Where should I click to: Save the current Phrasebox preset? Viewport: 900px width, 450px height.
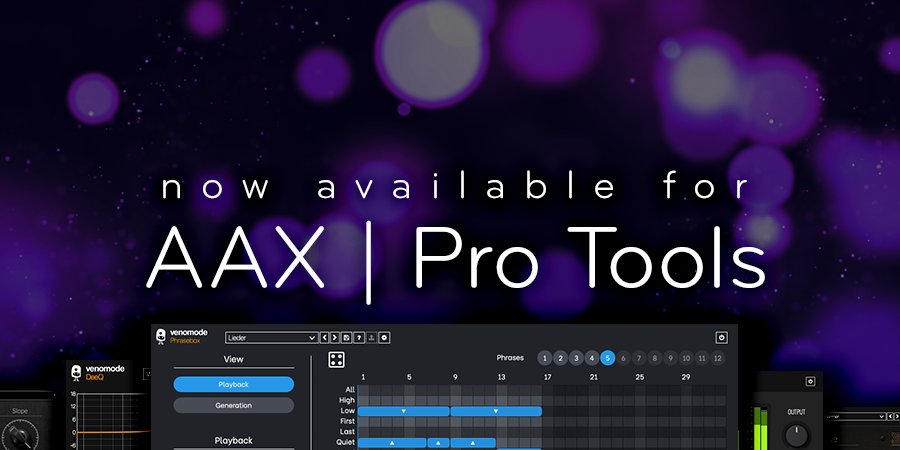346,338
